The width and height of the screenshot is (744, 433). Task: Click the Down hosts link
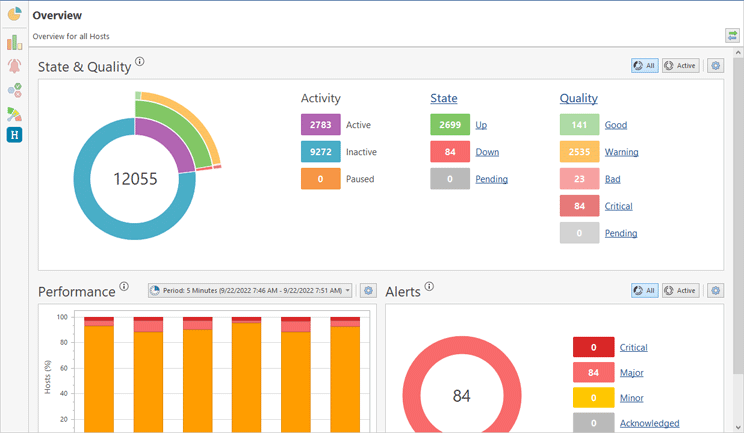click(487, 152)
